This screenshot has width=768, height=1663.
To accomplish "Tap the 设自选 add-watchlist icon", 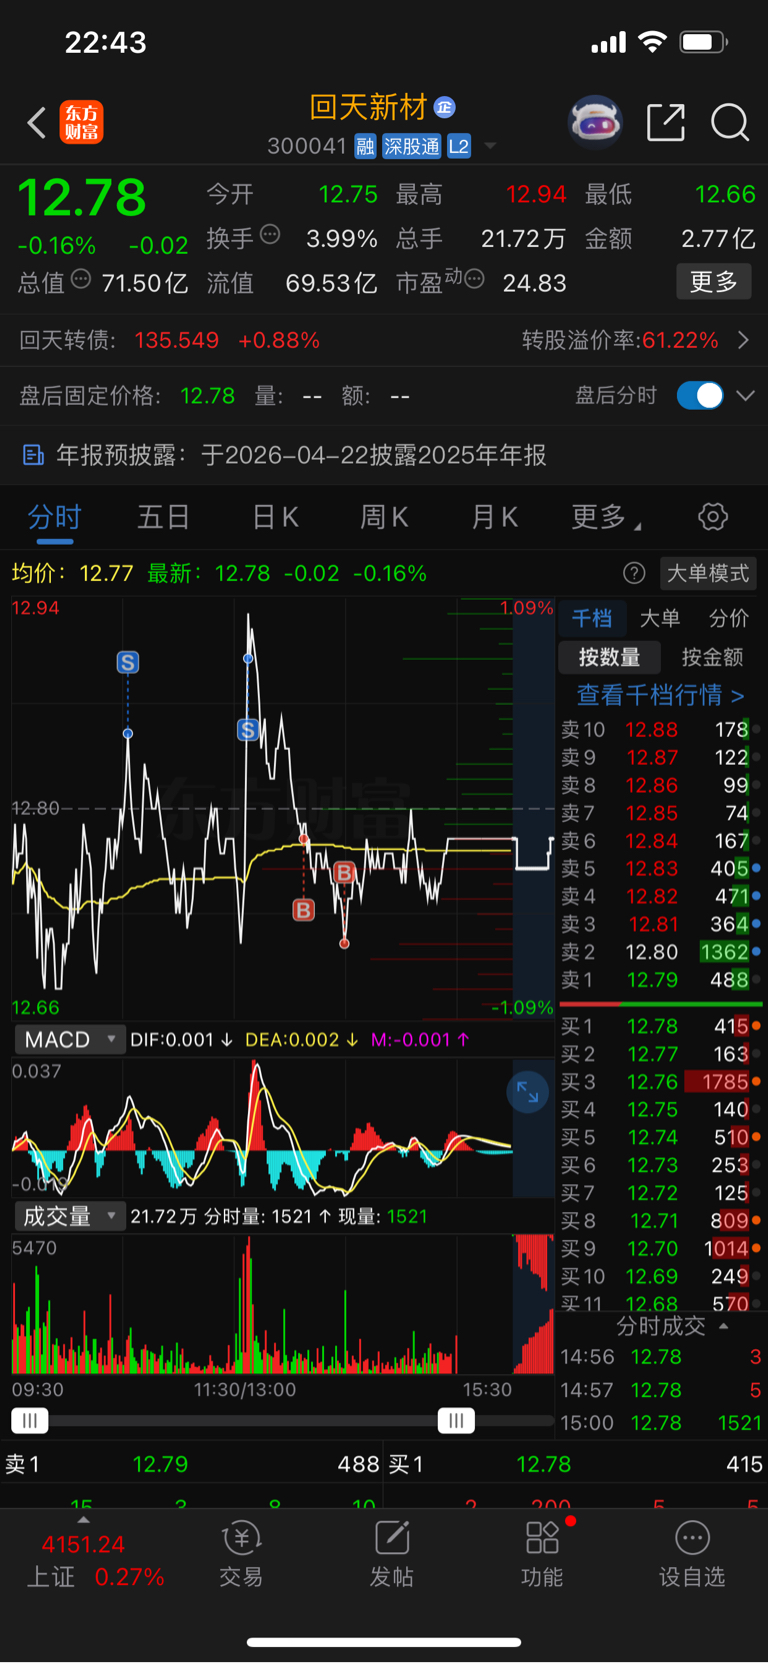I will point(692,1538).
